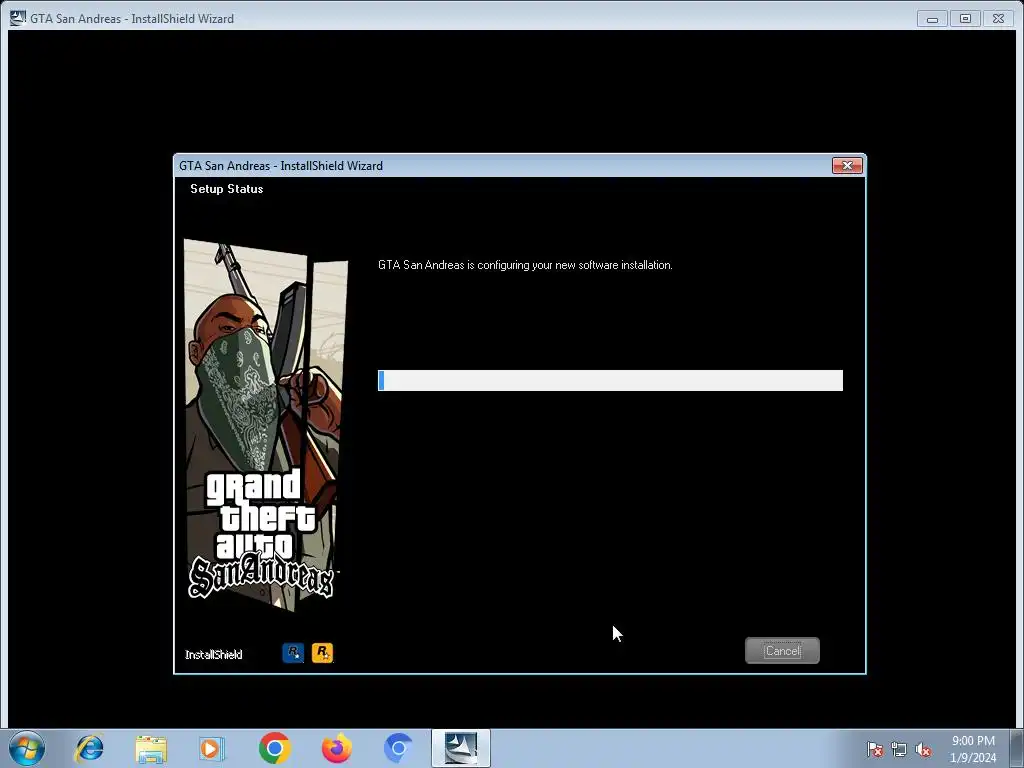Launch Internet Explorer from taskbar
1024x768 pixels.
point(89,748)
